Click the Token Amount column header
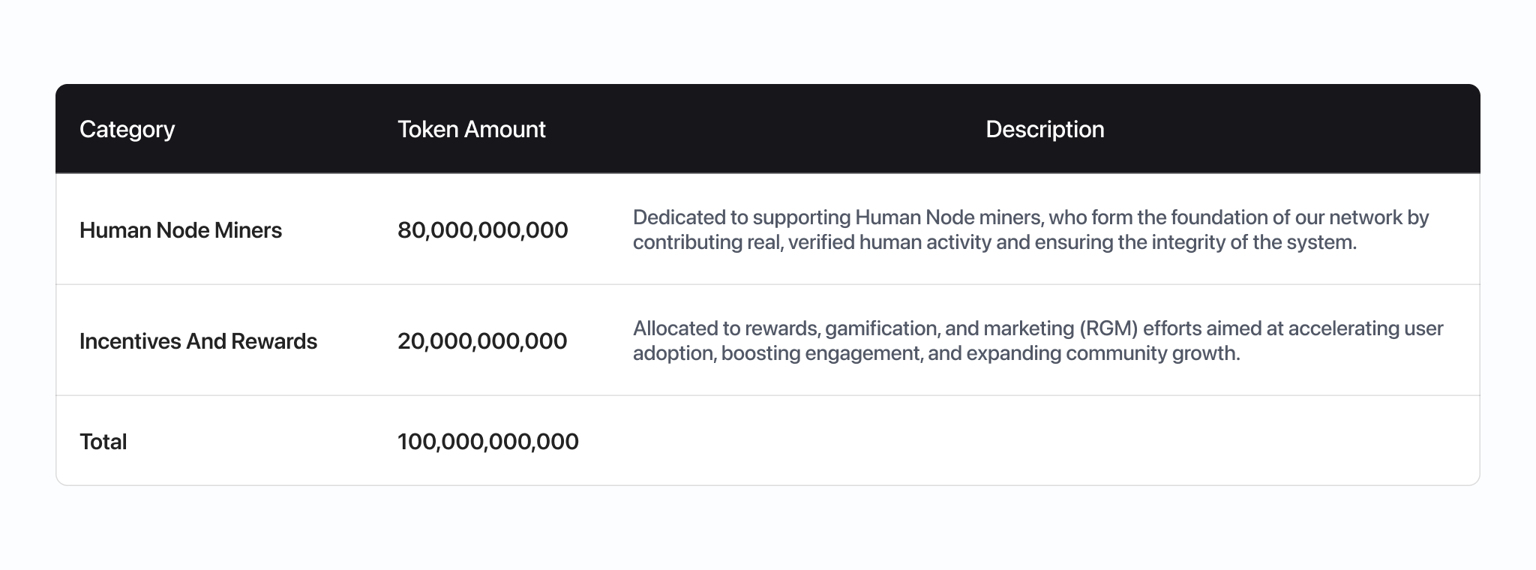This screenshot has height=570, width=1536. click(x=471, y=129)
